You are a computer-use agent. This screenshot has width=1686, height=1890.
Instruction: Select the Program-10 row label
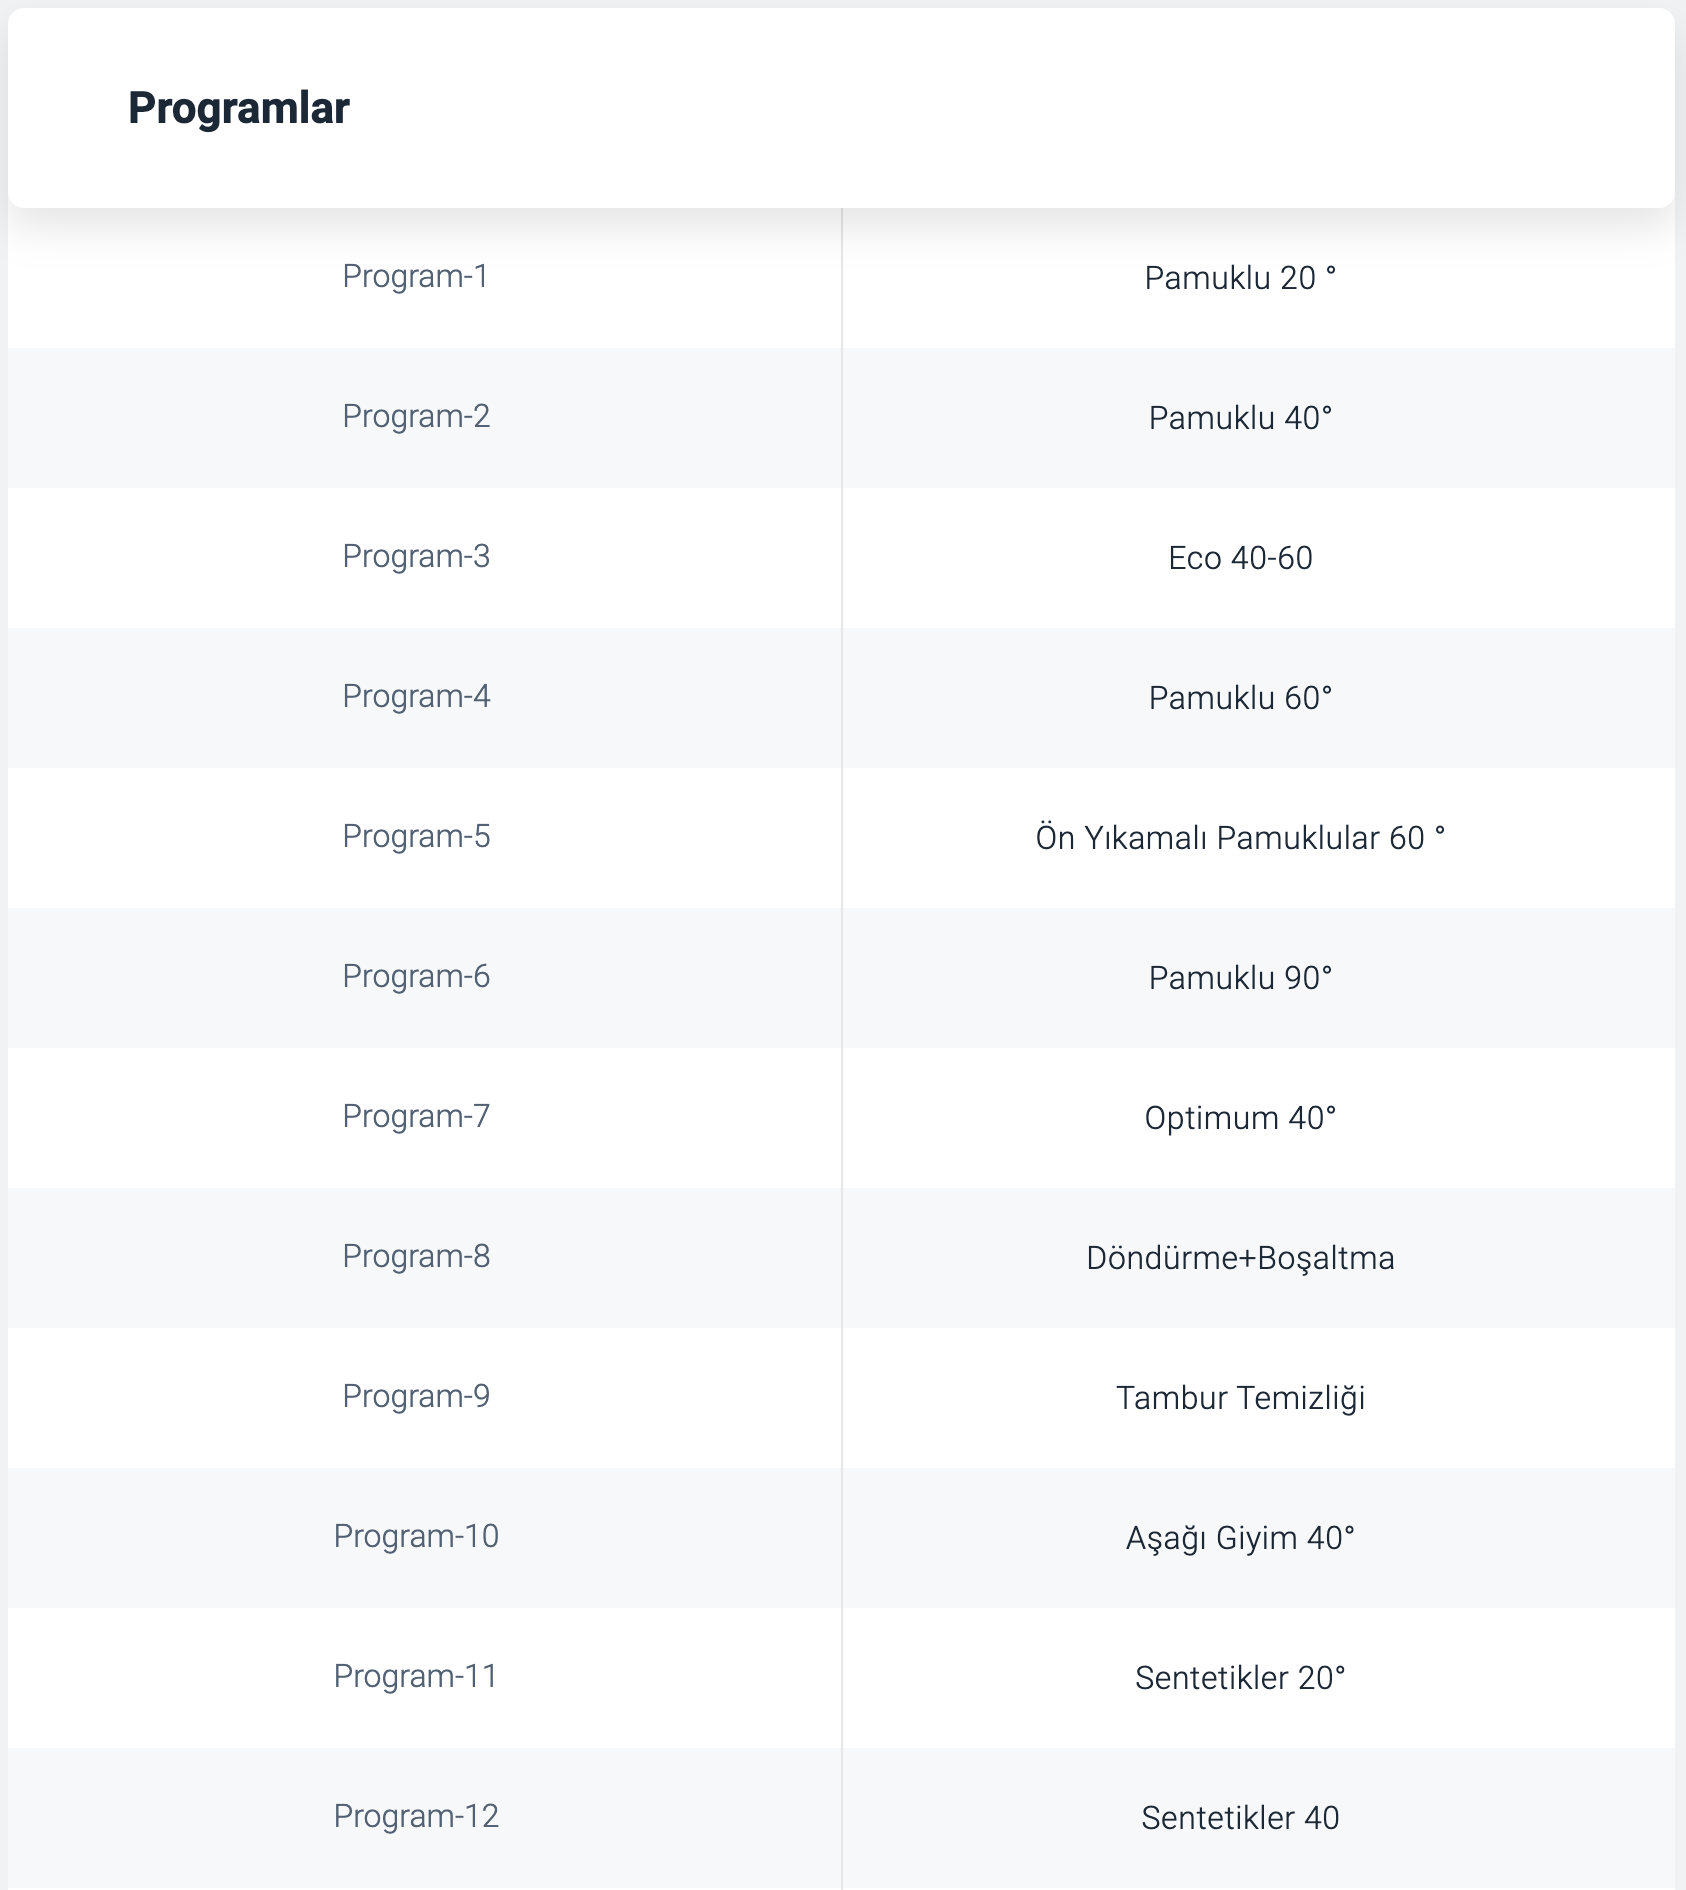point(416,1536)
